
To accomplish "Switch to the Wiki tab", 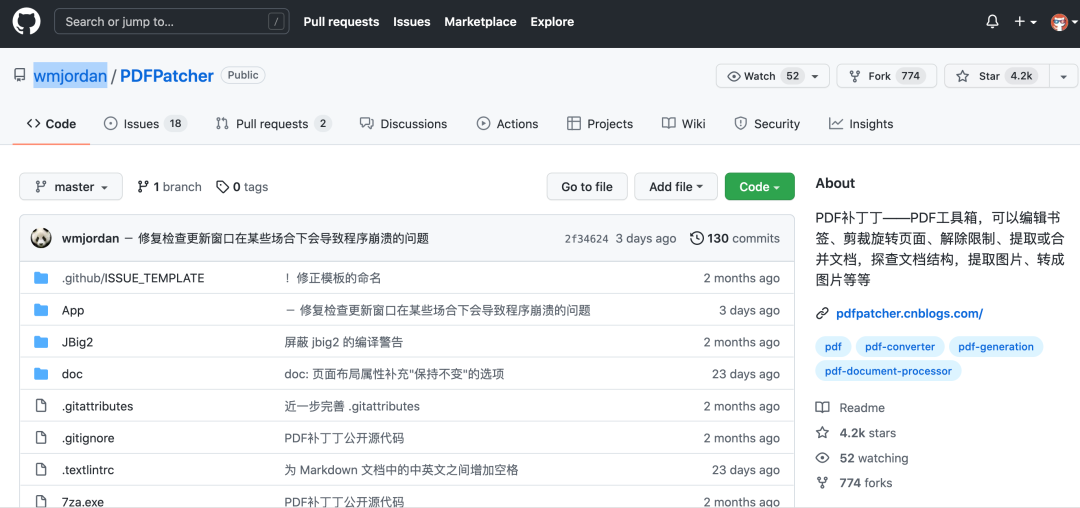I will [x=683, y=124].
